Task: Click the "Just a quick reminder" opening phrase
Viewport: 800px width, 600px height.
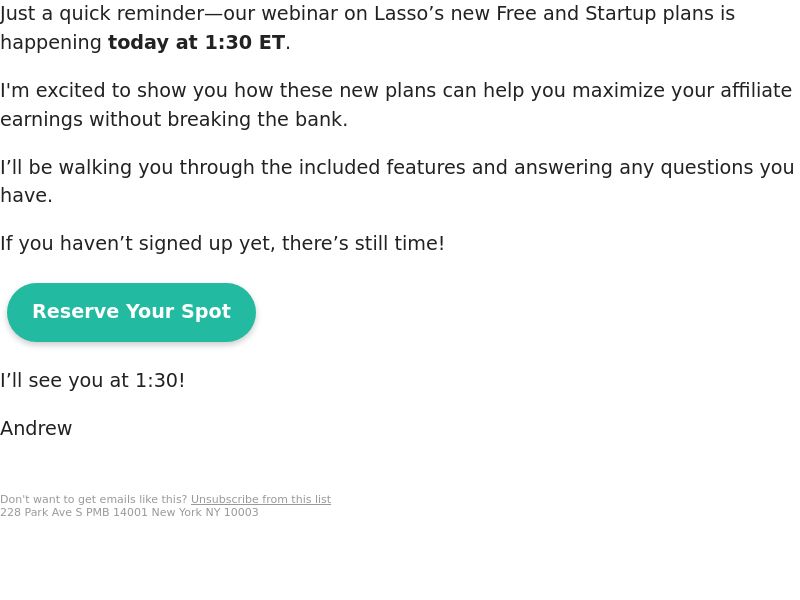Action: coord(102,13)
